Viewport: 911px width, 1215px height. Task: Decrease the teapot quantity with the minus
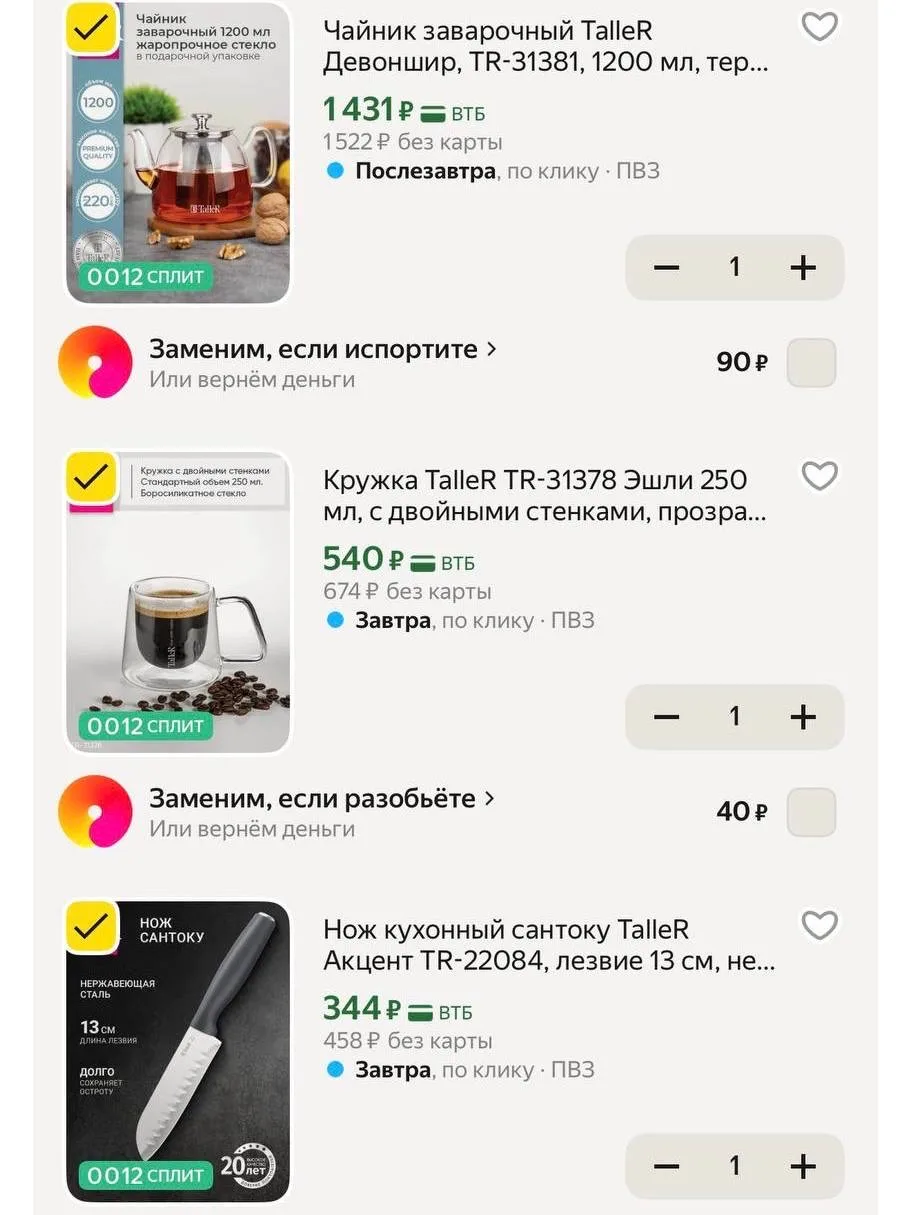pos(666,267)
